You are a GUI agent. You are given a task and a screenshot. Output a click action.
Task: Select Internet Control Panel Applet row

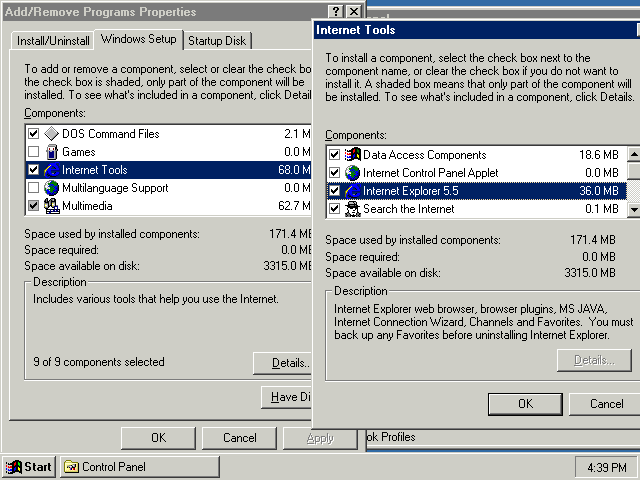click(x=477, y=173)
